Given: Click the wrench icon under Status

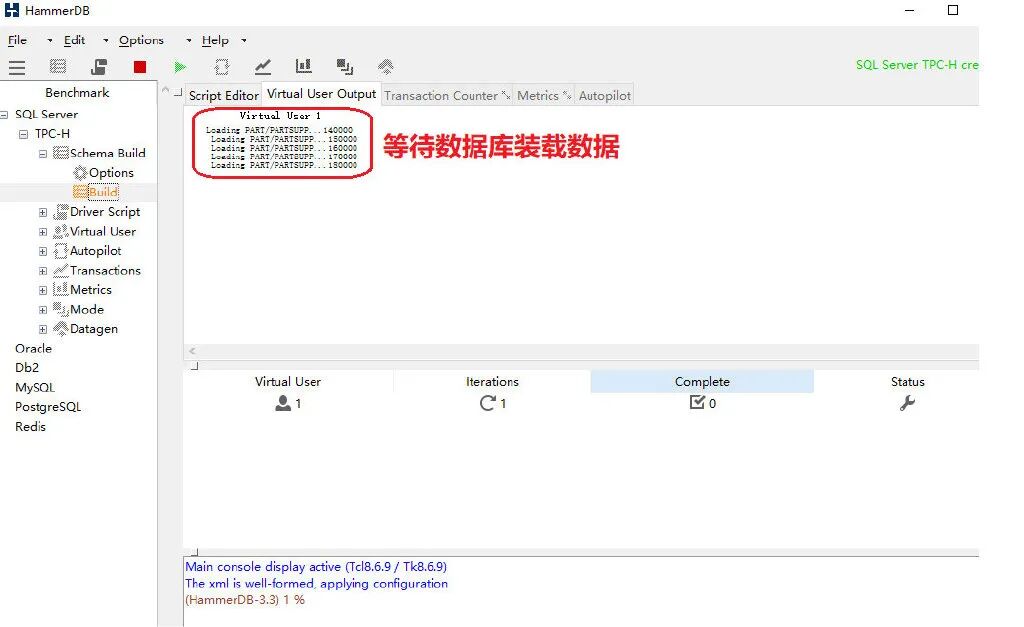Looking at the screenshot, I should point(907,403).
